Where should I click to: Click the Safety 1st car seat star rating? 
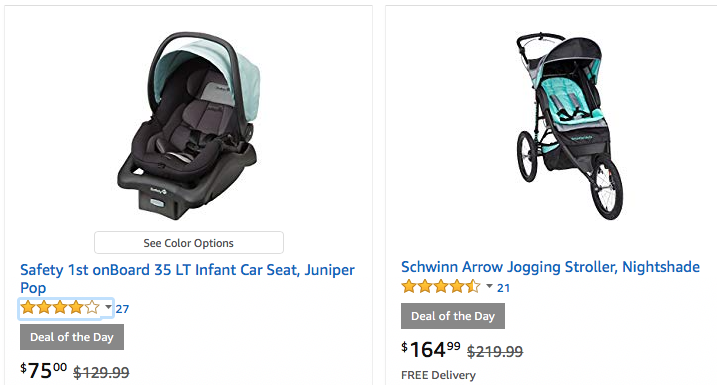coord(60,307)
